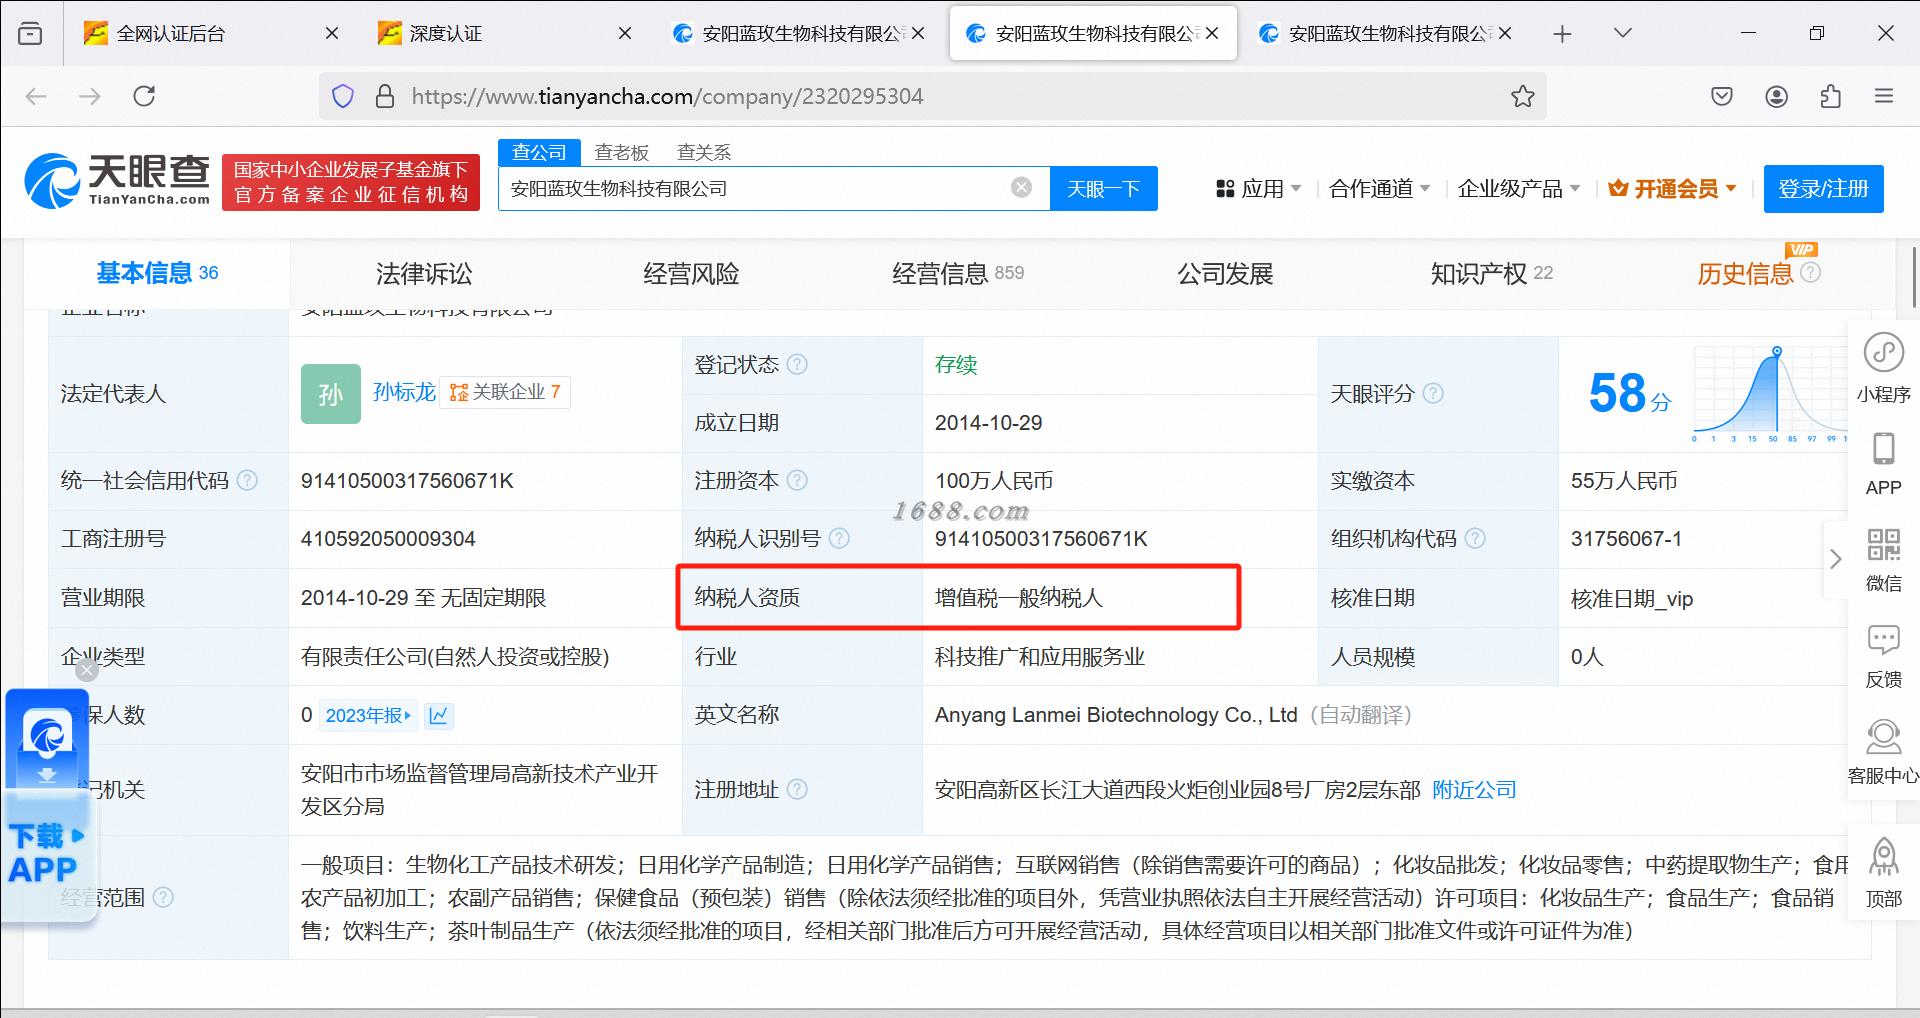Open the 附近公司 link
Viewport: 1920px width, 1018px height.
point(1474,790)
